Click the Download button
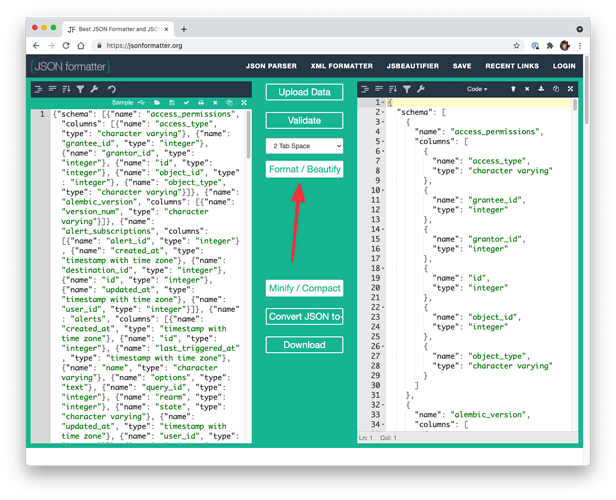The height and width of the screenshot is (500, 616). point(304,345)
